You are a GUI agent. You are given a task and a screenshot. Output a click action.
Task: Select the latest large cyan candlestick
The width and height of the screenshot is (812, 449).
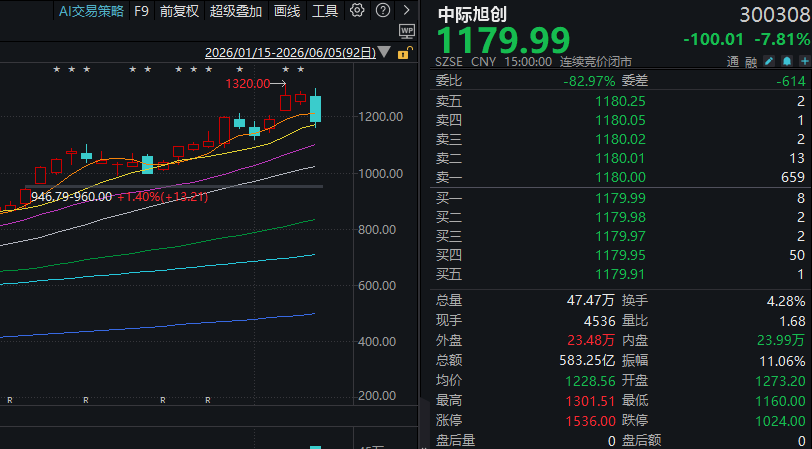click(x=315, y=109)
